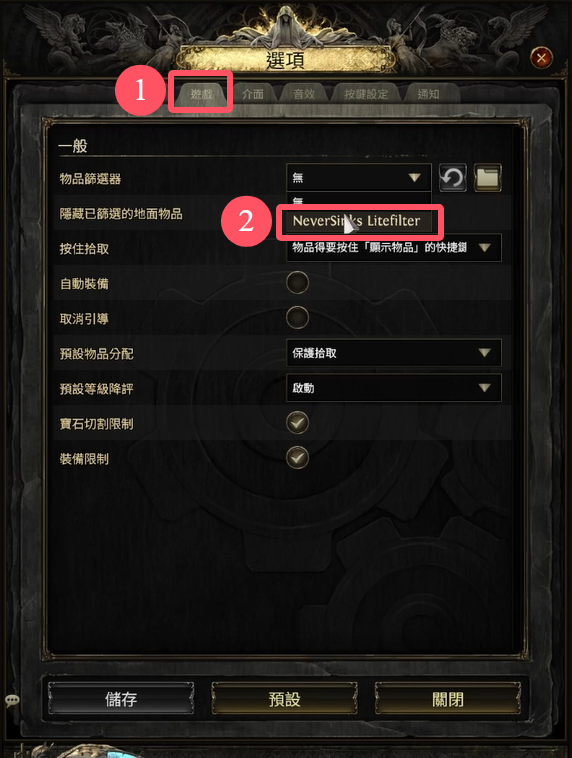Click the refresh item filter icon
Screen dimensions: 572x758
pos(453,177)
